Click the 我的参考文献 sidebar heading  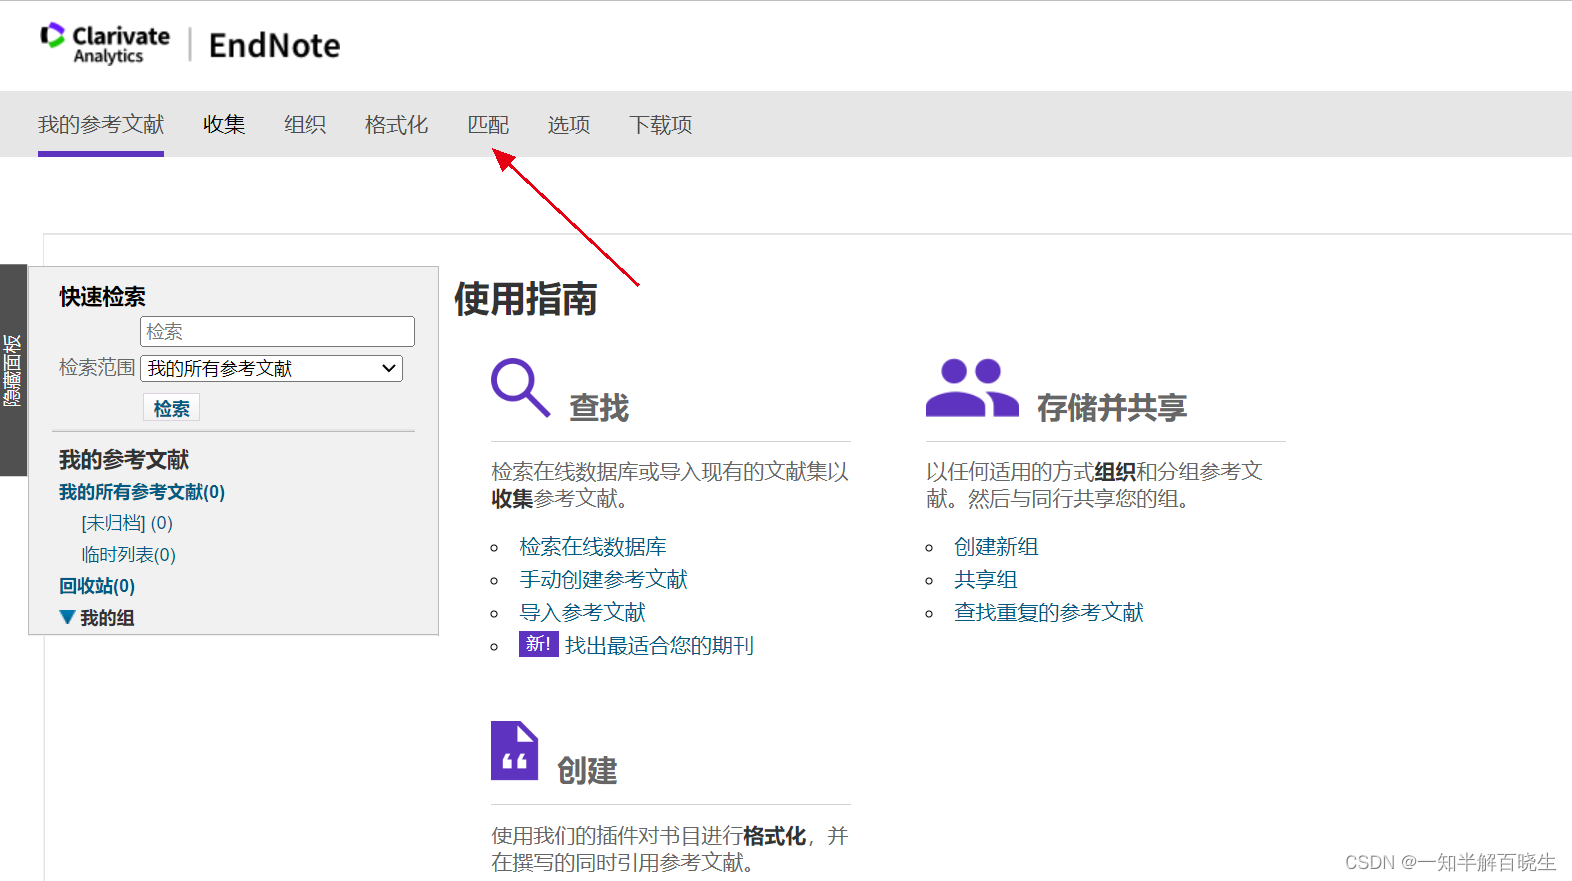click(x=124, y=460)
